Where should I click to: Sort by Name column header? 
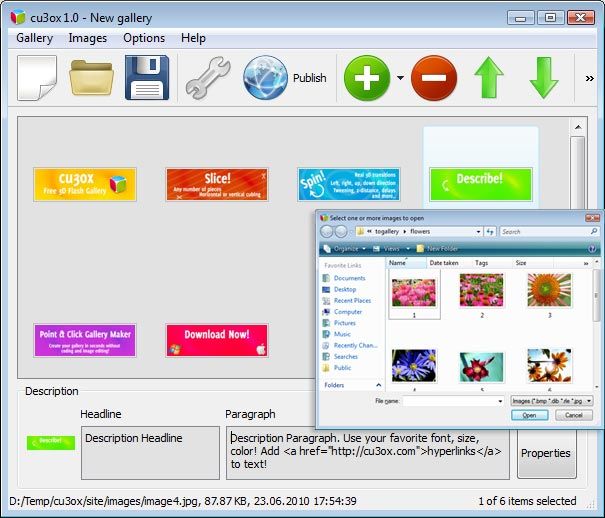(406, 263)
